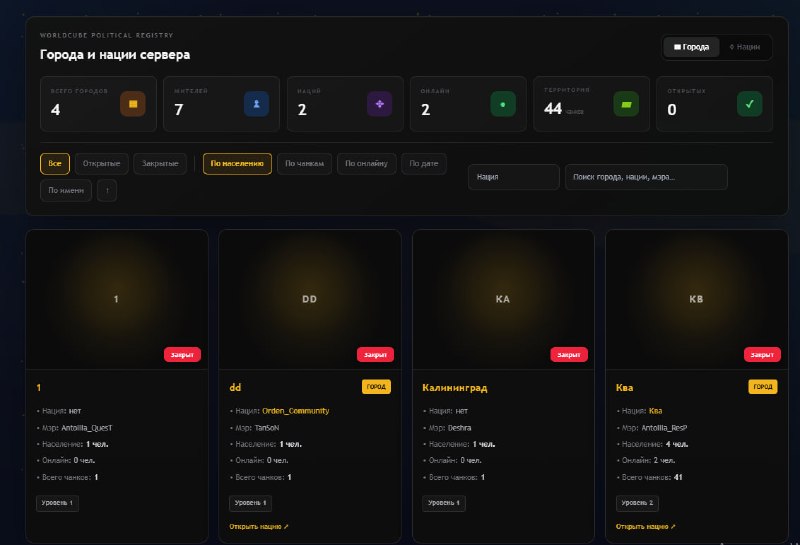Image resolution: width=800 pixels, height=545 pixels.
Task: Open the Ква city title
Action: (624, 388)
